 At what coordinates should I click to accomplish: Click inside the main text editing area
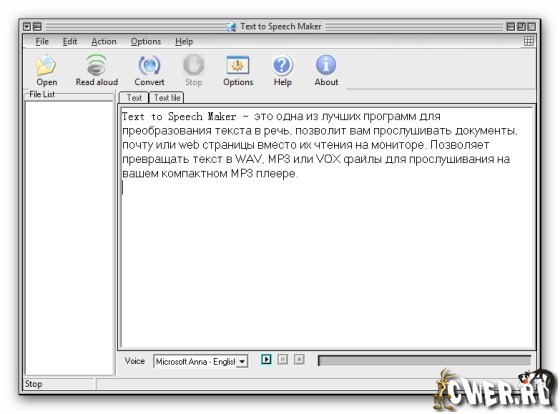coord(327,226)
